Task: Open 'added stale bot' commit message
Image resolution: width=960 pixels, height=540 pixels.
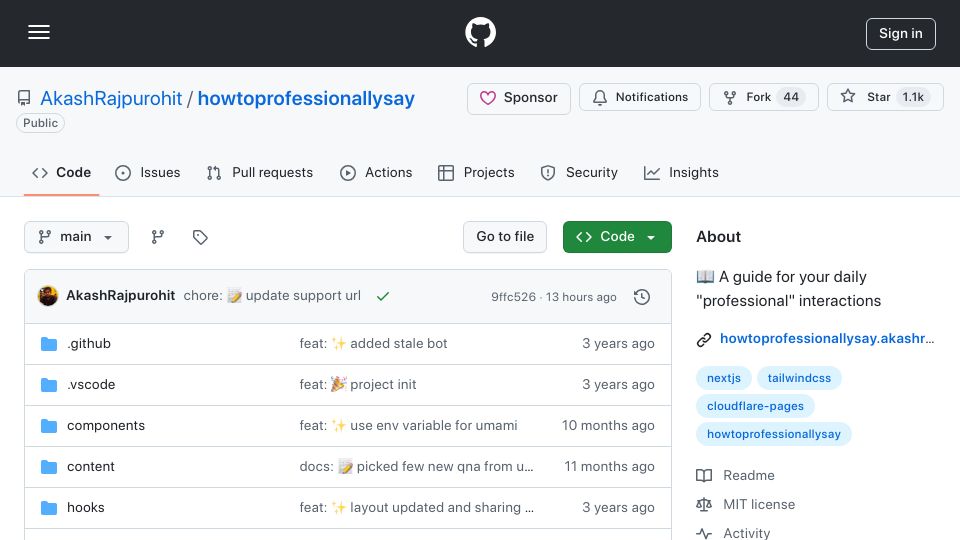Action: click(373, 343)
